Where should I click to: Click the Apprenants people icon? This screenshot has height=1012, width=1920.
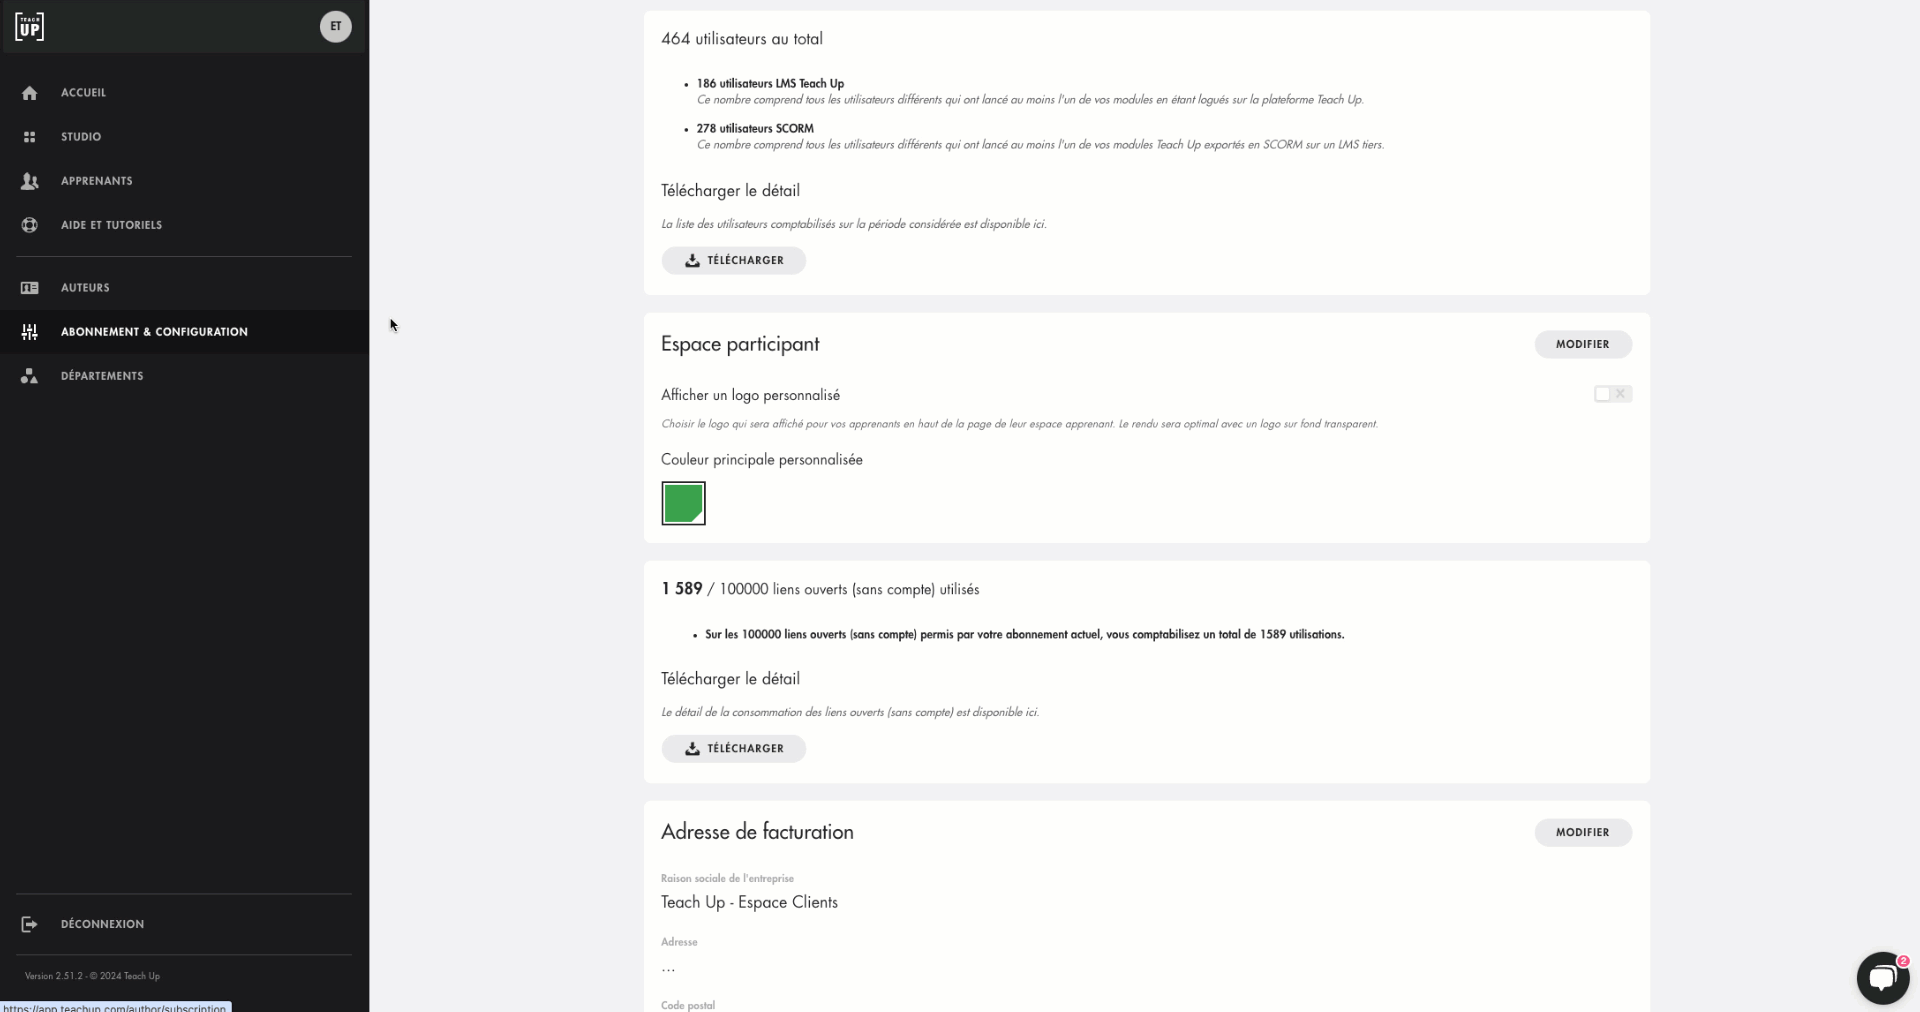pos(30,181)
